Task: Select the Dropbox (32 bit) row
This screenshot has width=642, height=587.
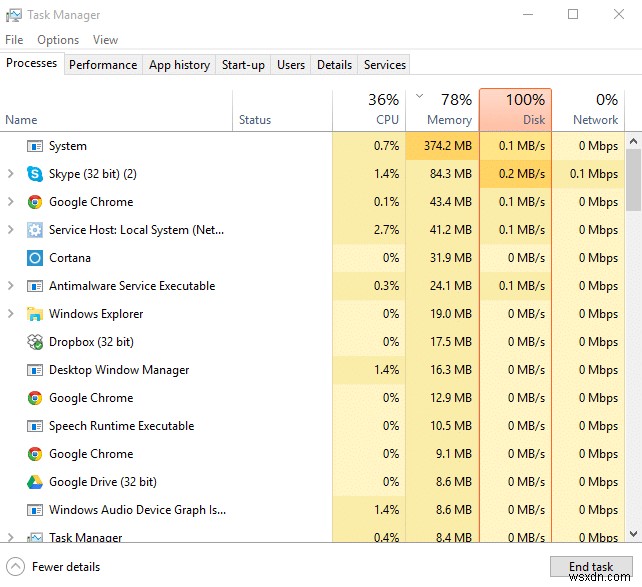Action: point(312,342)
